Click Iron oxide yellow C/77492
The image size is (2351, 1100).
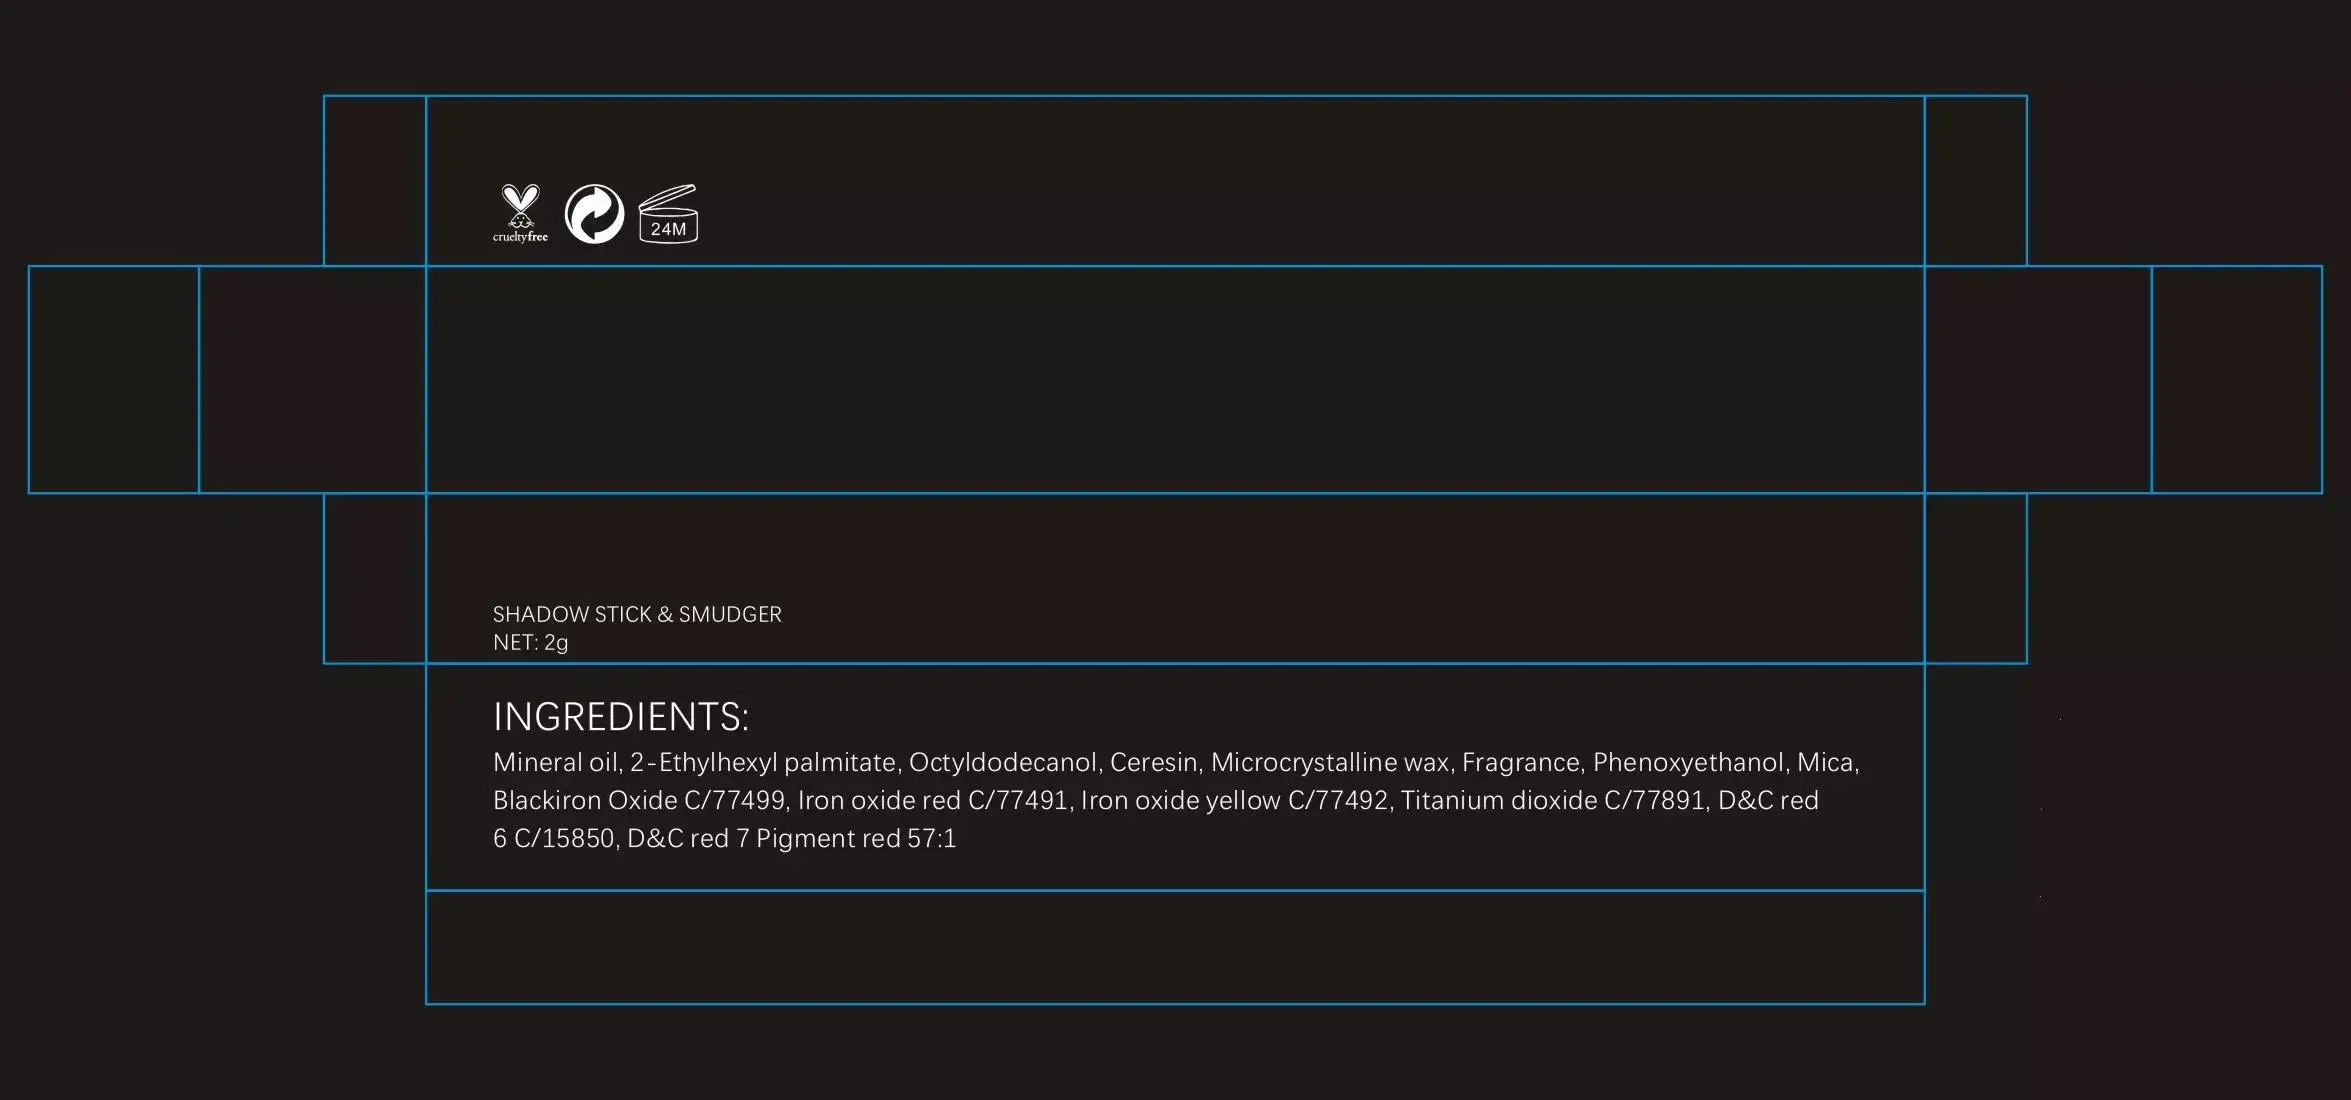pyautogui.click(x=1234, y=801)
